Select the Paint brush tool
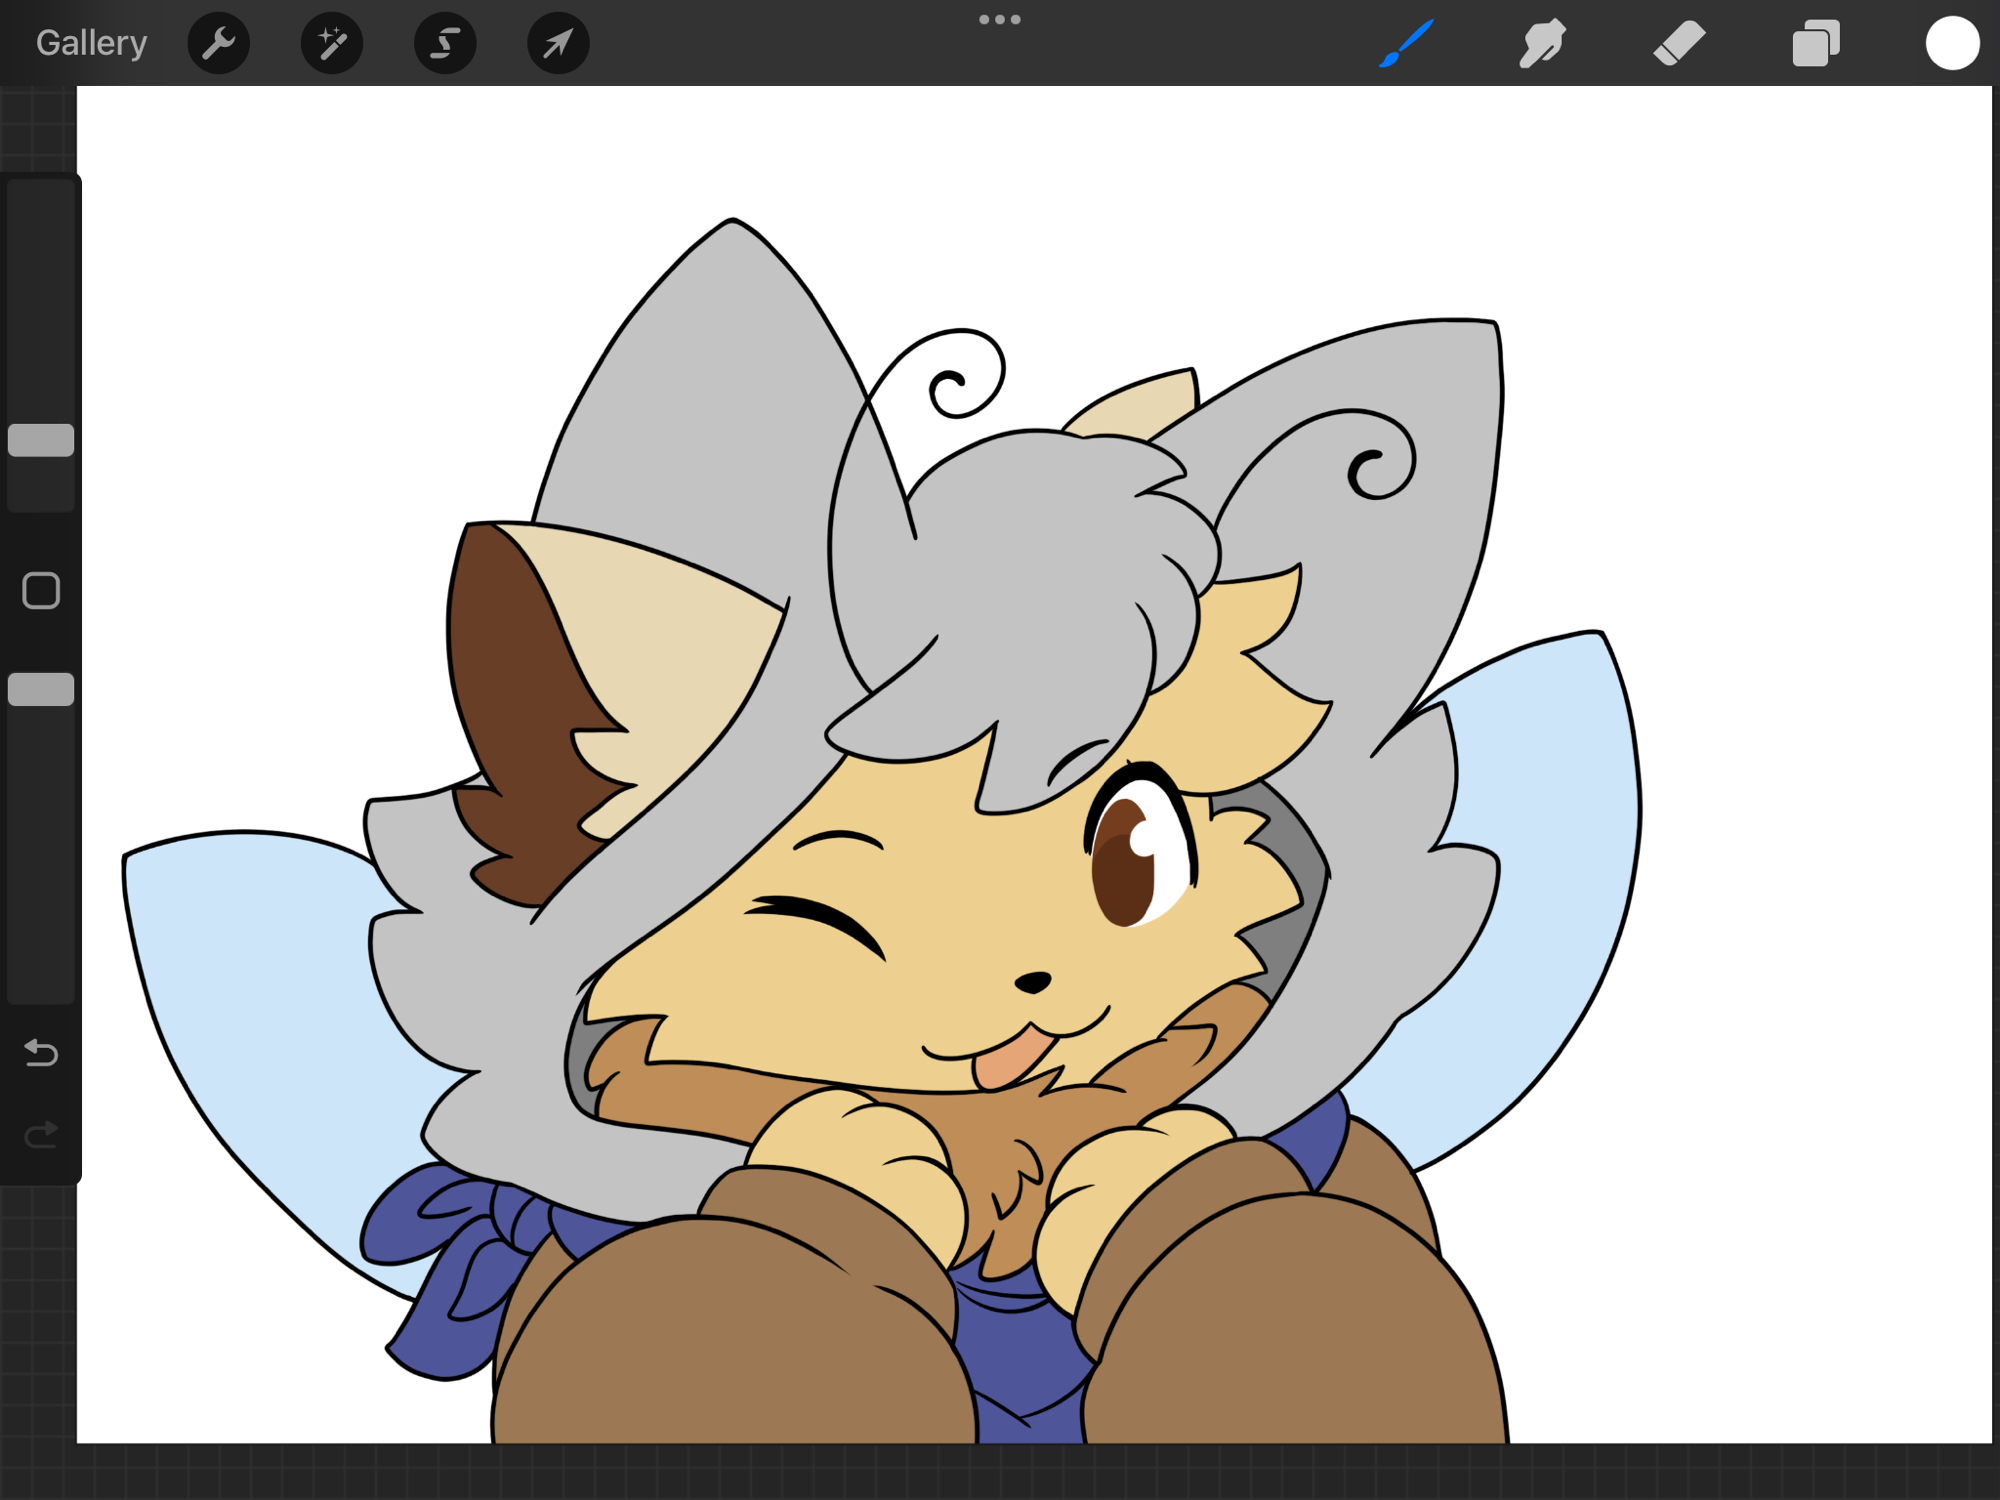This screenshot has width=2000, height=1500. (x=1407, y=43)
